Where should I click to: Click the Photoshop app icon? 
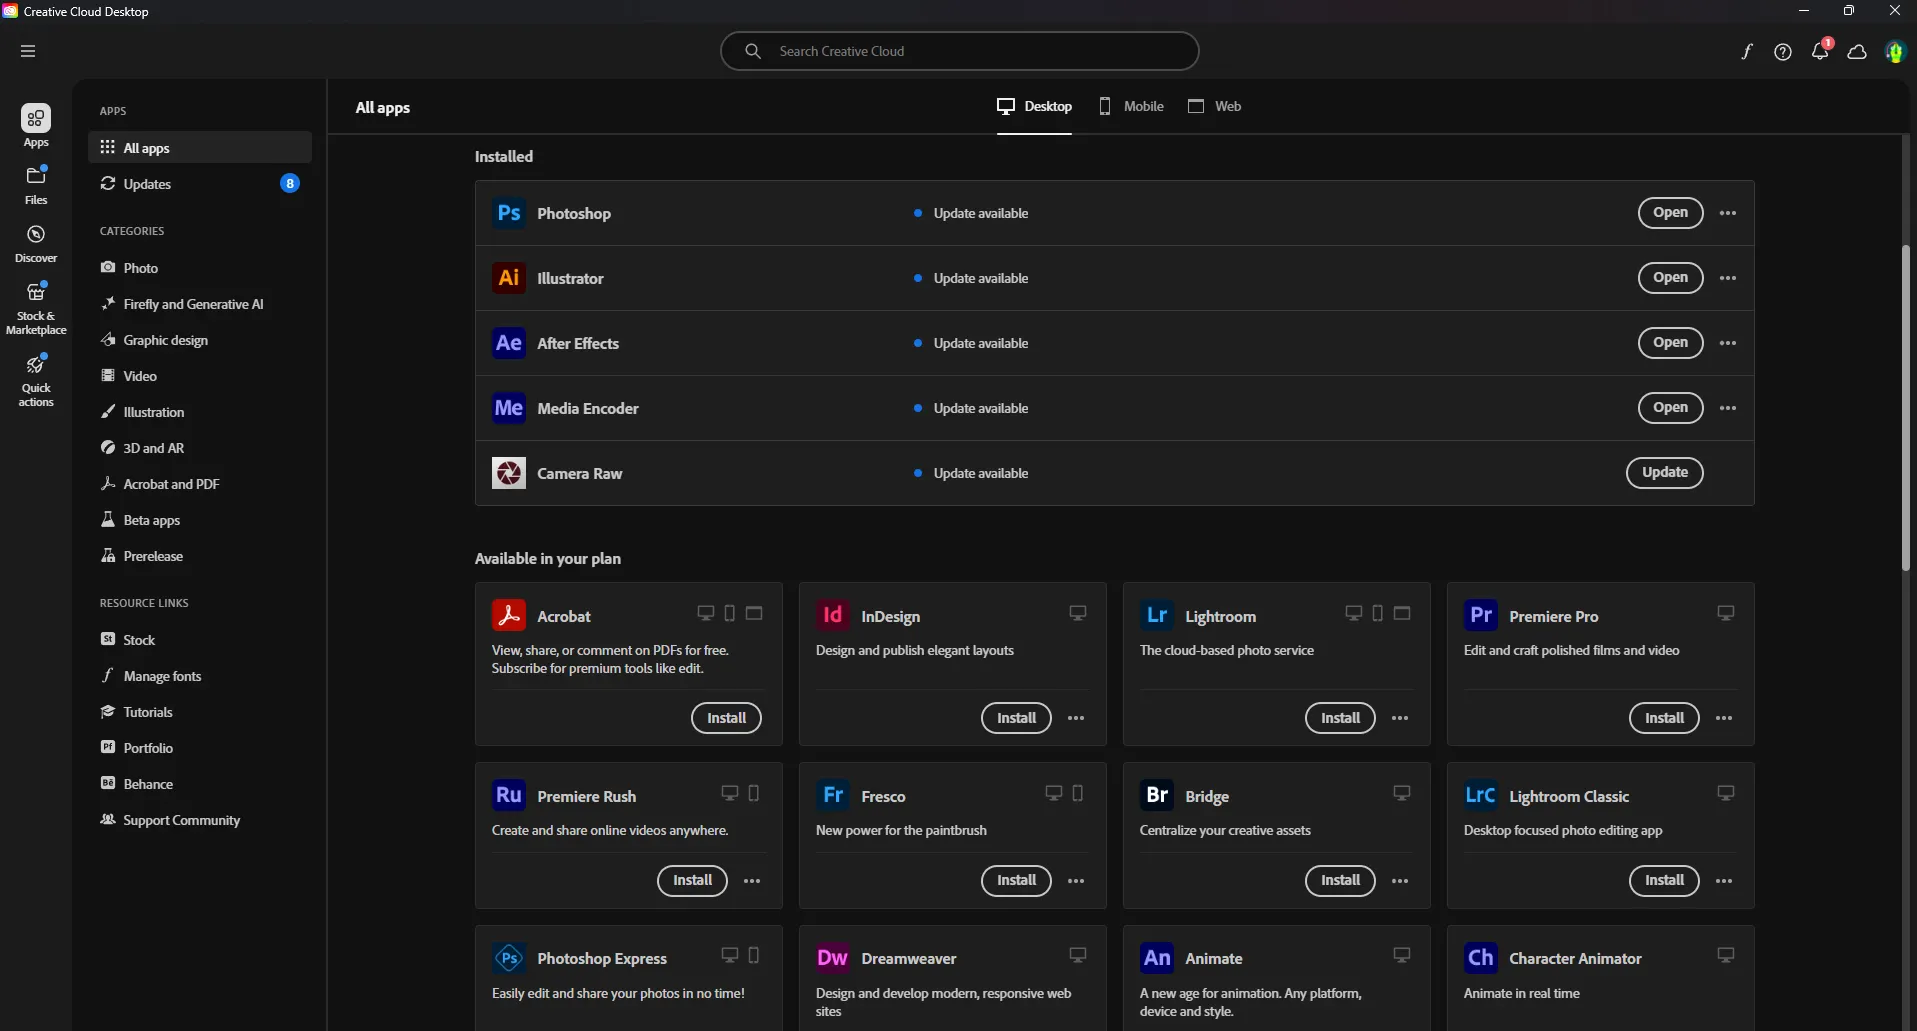[509, 213]
